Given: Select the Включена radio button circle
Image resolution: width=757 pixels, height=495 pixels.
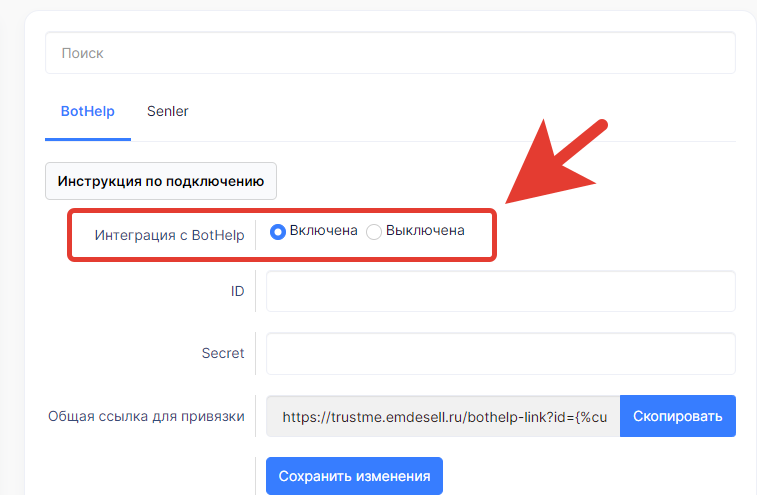Looking at the screenshot, I should click(278, 232).
